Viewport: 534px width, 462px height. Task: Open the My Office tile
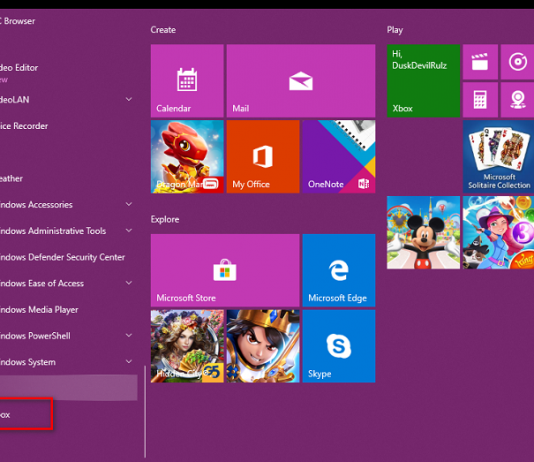(x=263, y=157)
